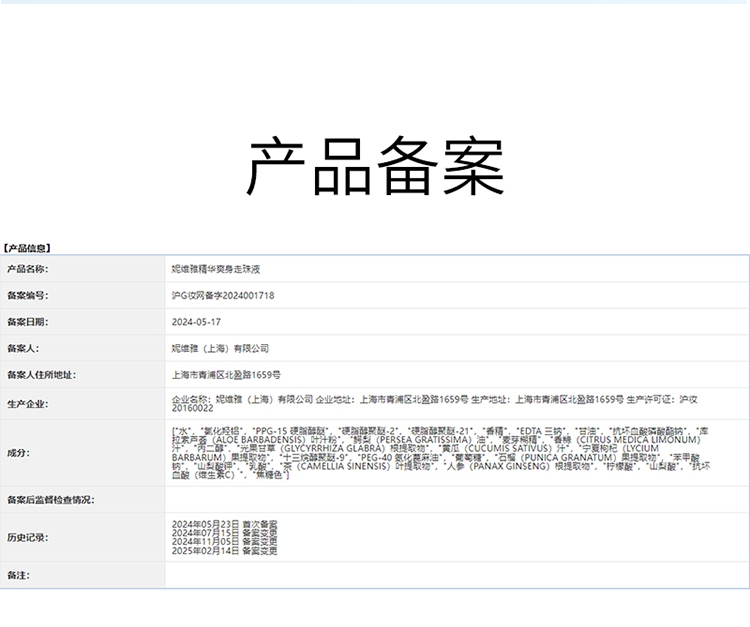Viewport: 750px width, 627px height.
Task: Select product name 妮维雅精华爽身走珠液
Action: [x=217, y=269]
